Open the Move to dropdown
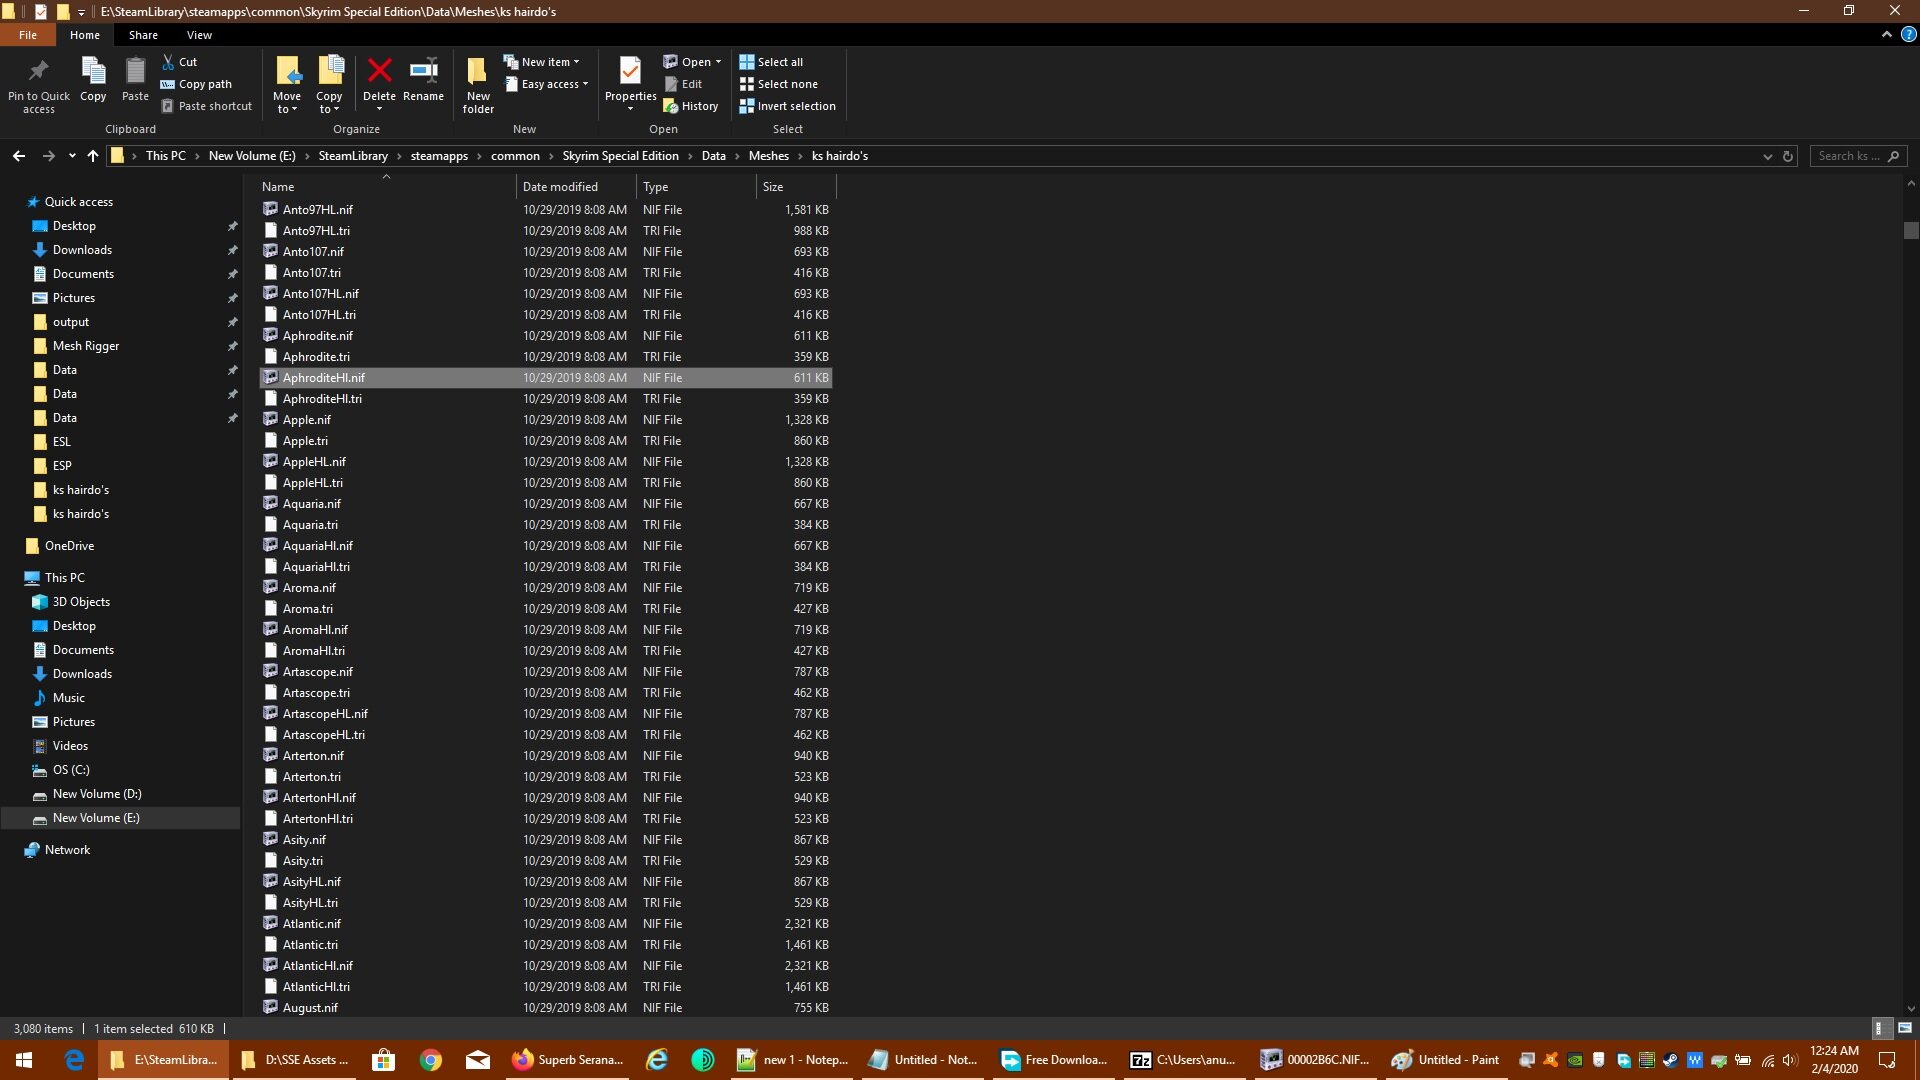 point(287,109)
